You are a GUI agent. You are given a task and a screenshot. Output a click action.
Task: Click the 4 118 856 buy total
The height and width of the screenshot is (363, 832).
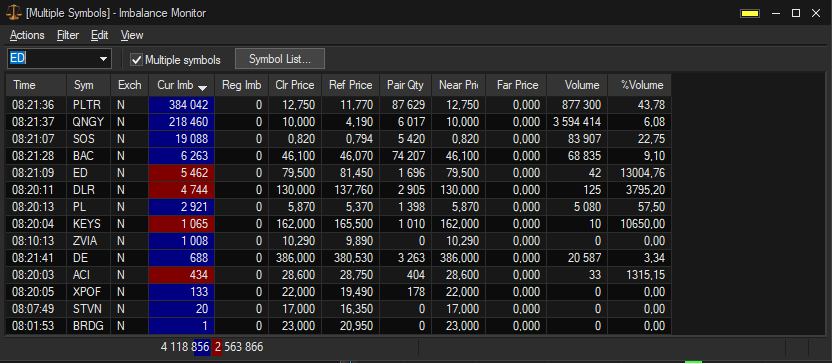[185, 348]
